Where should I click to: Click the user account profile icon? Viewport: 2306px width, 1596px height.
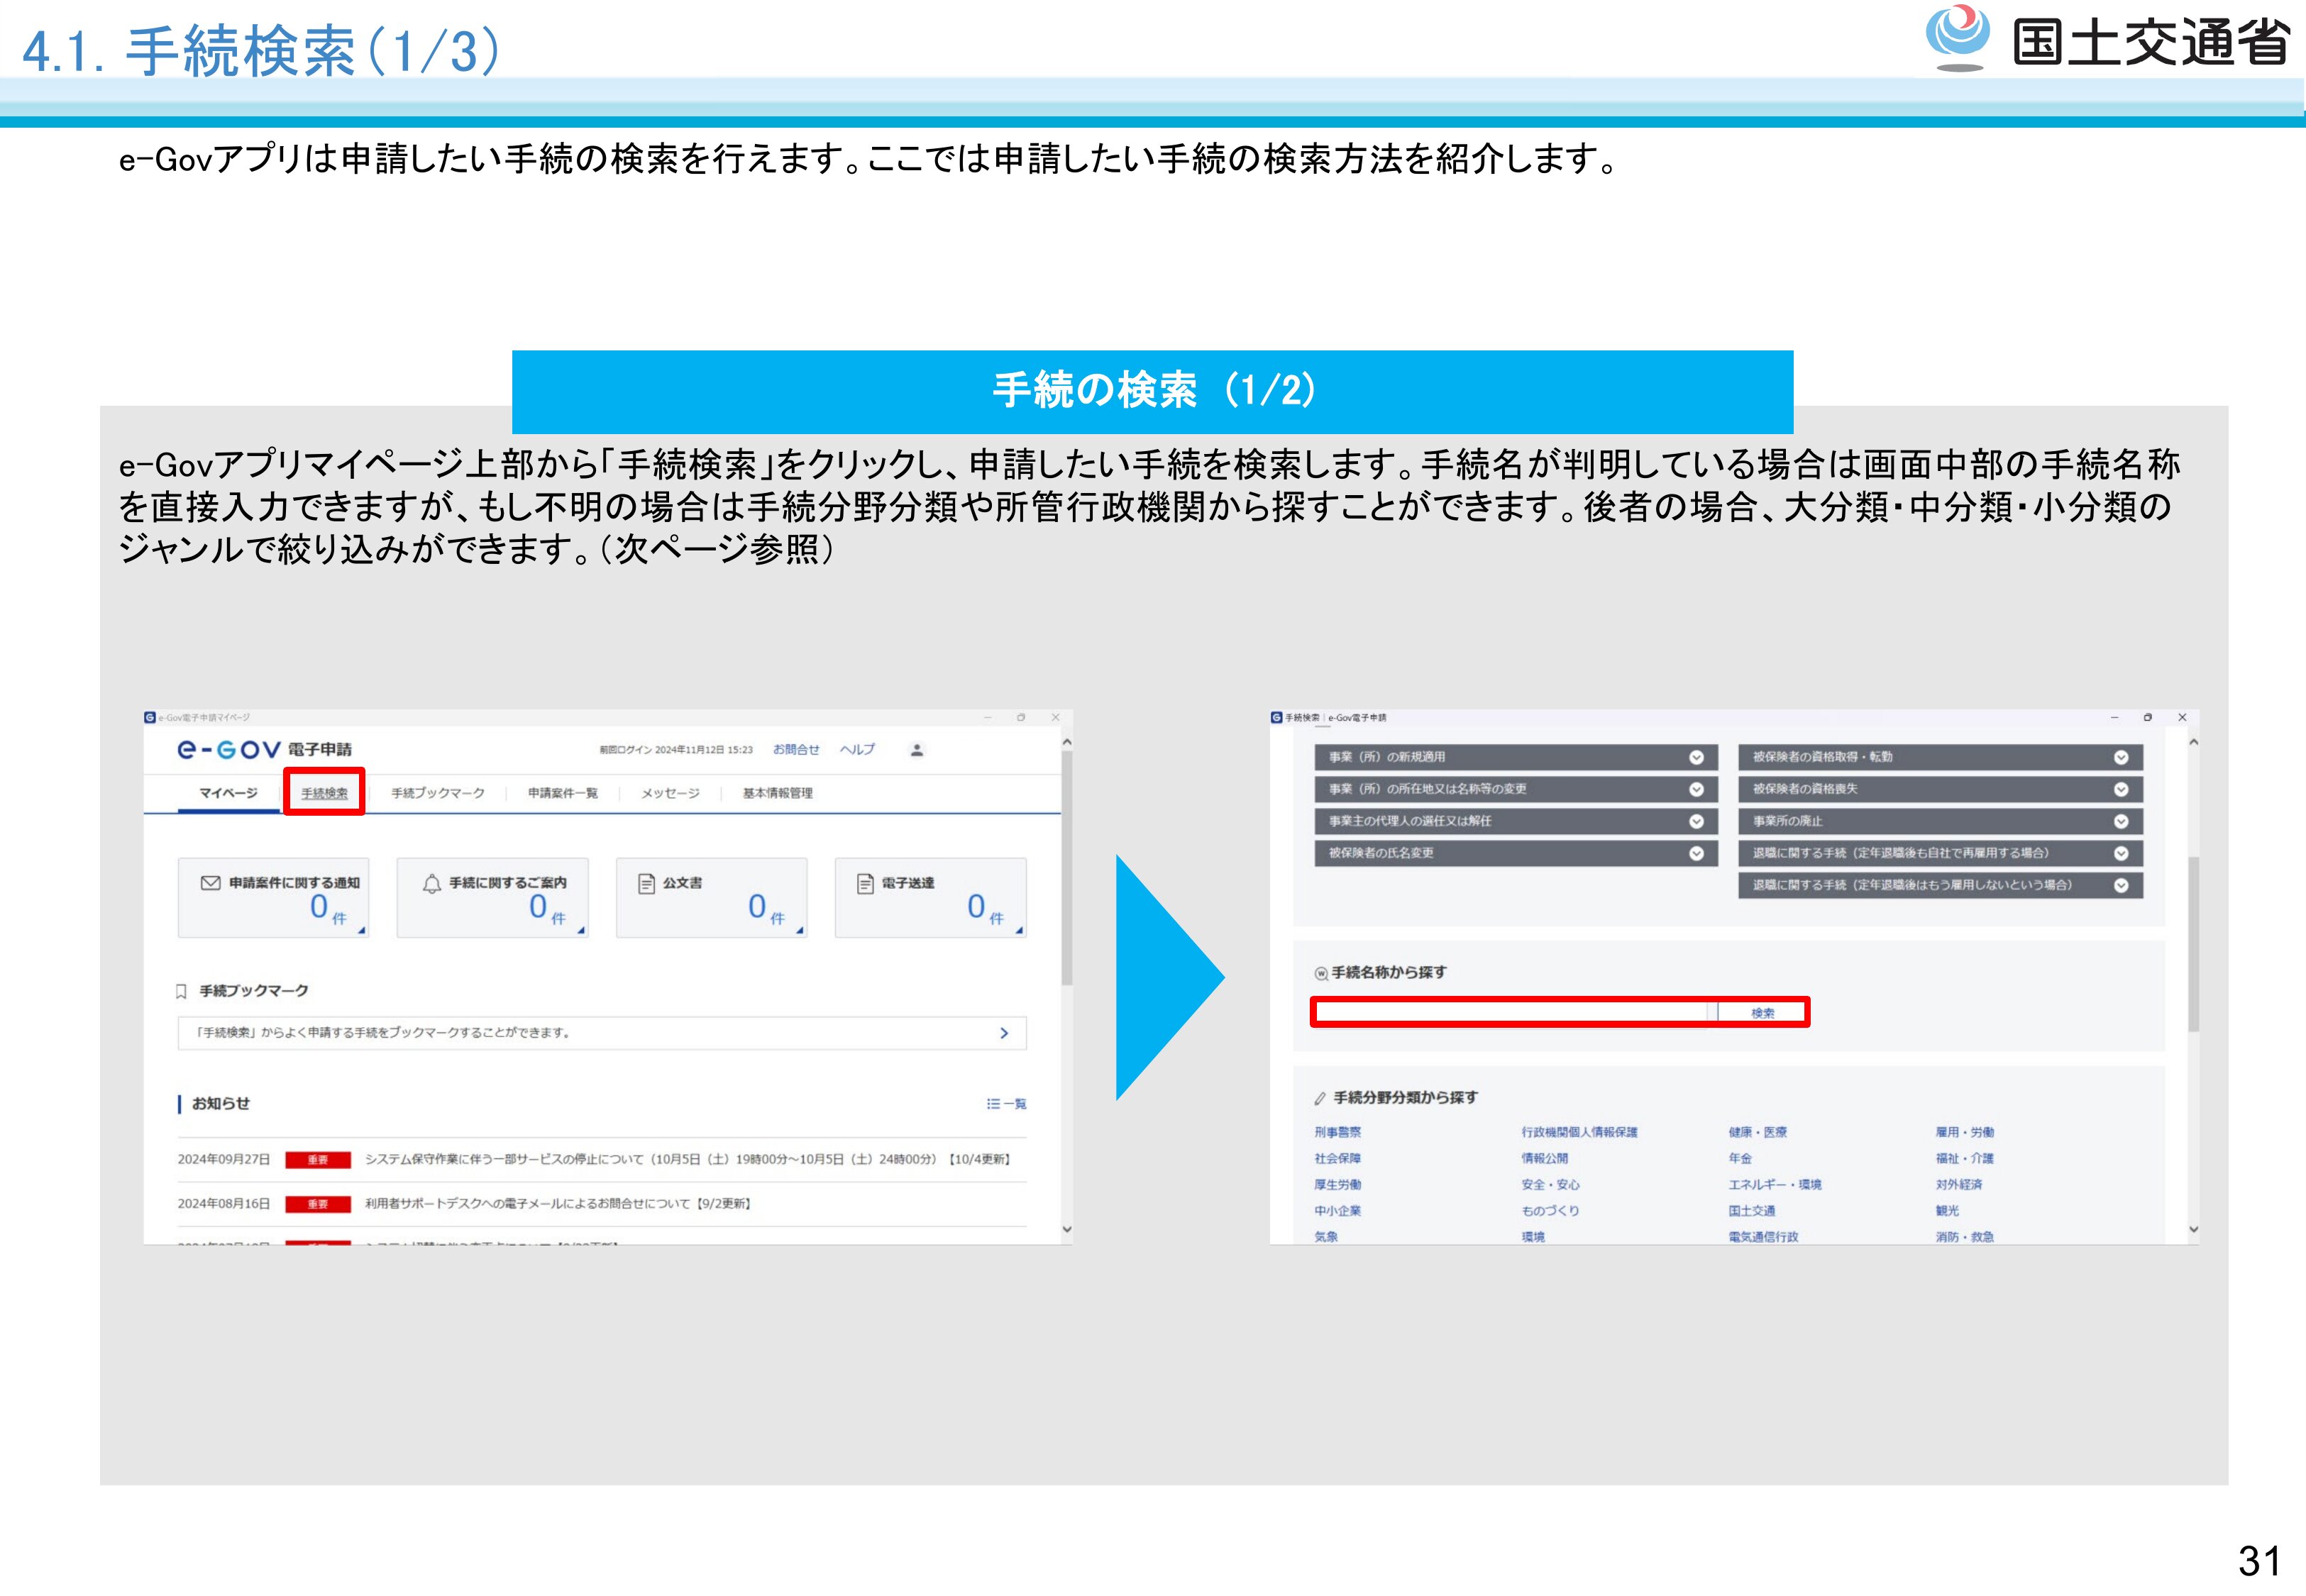916,750
